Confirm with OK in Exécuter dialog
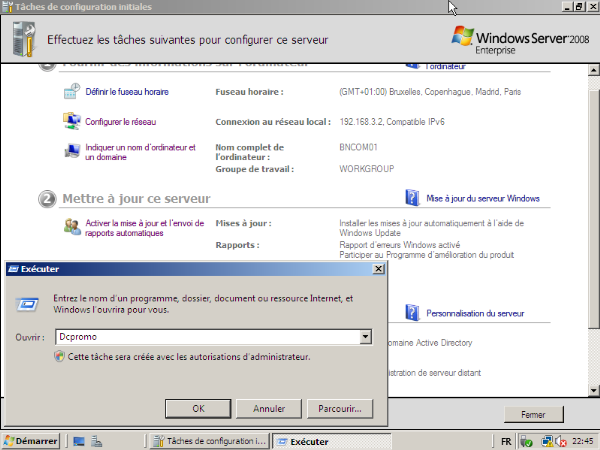 point(198,409)
